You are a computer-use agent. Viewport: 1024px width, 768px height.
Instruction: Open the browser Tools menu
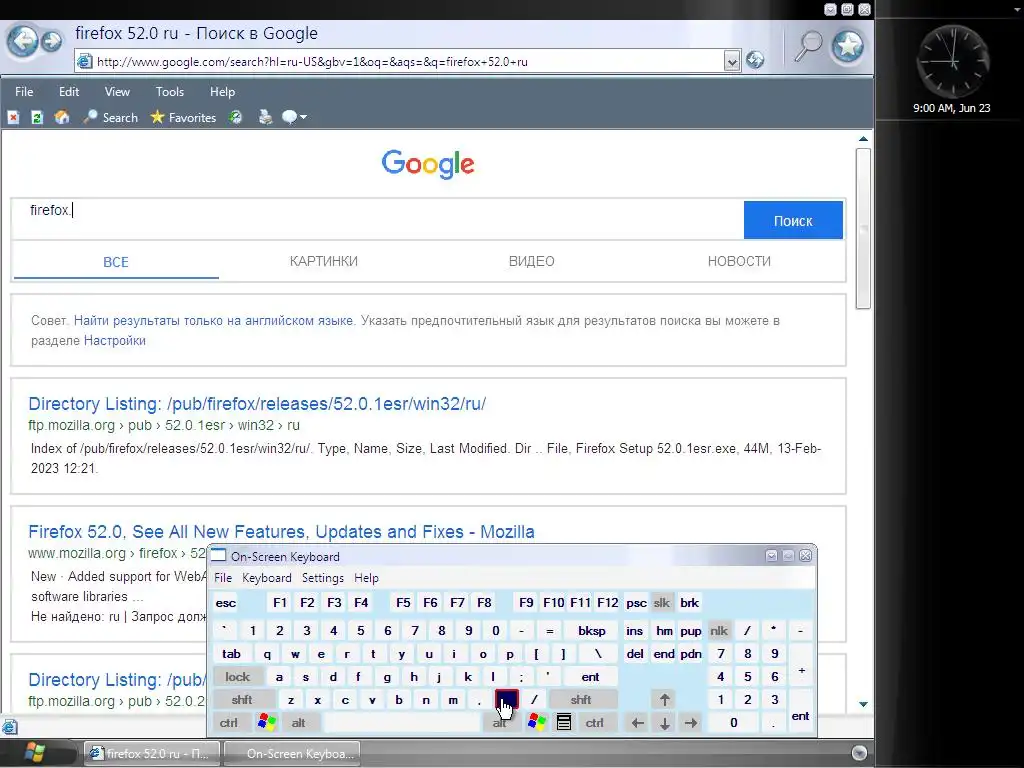170,91
